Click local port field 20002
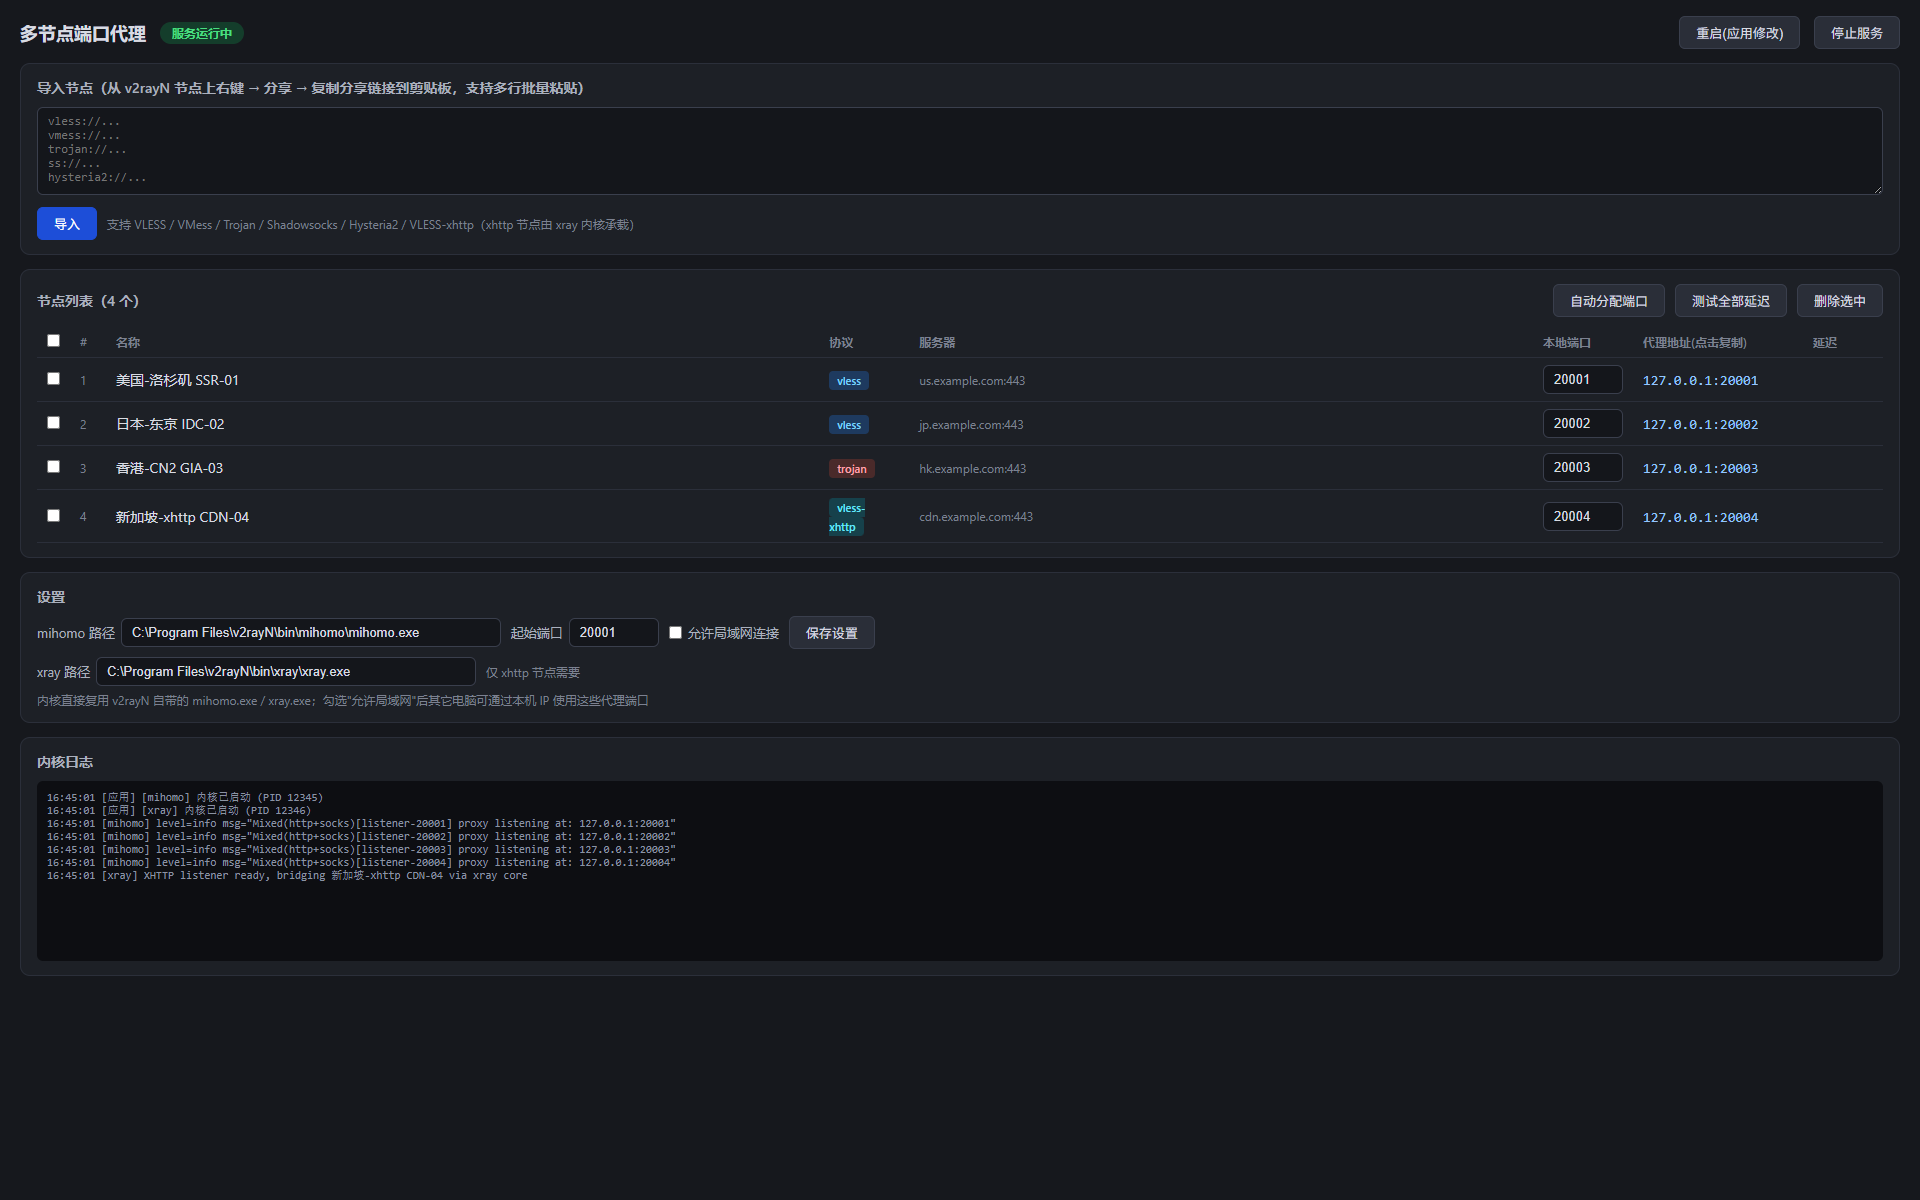 coord(1582,424)
